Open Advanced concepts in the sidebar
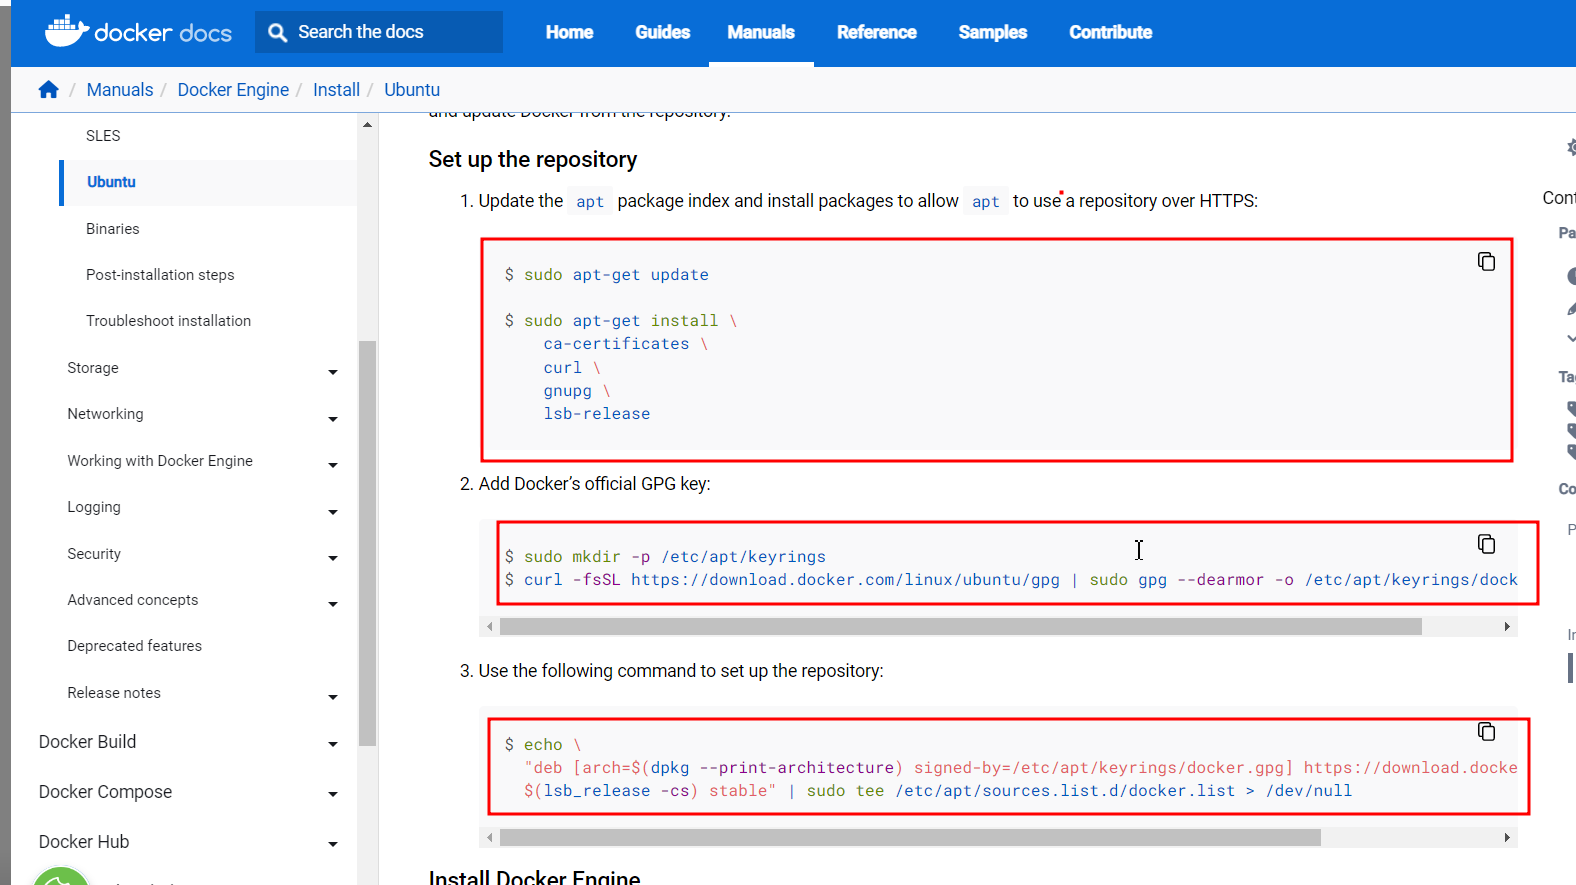Screen dimensions: 1576x885 [133, 600]
